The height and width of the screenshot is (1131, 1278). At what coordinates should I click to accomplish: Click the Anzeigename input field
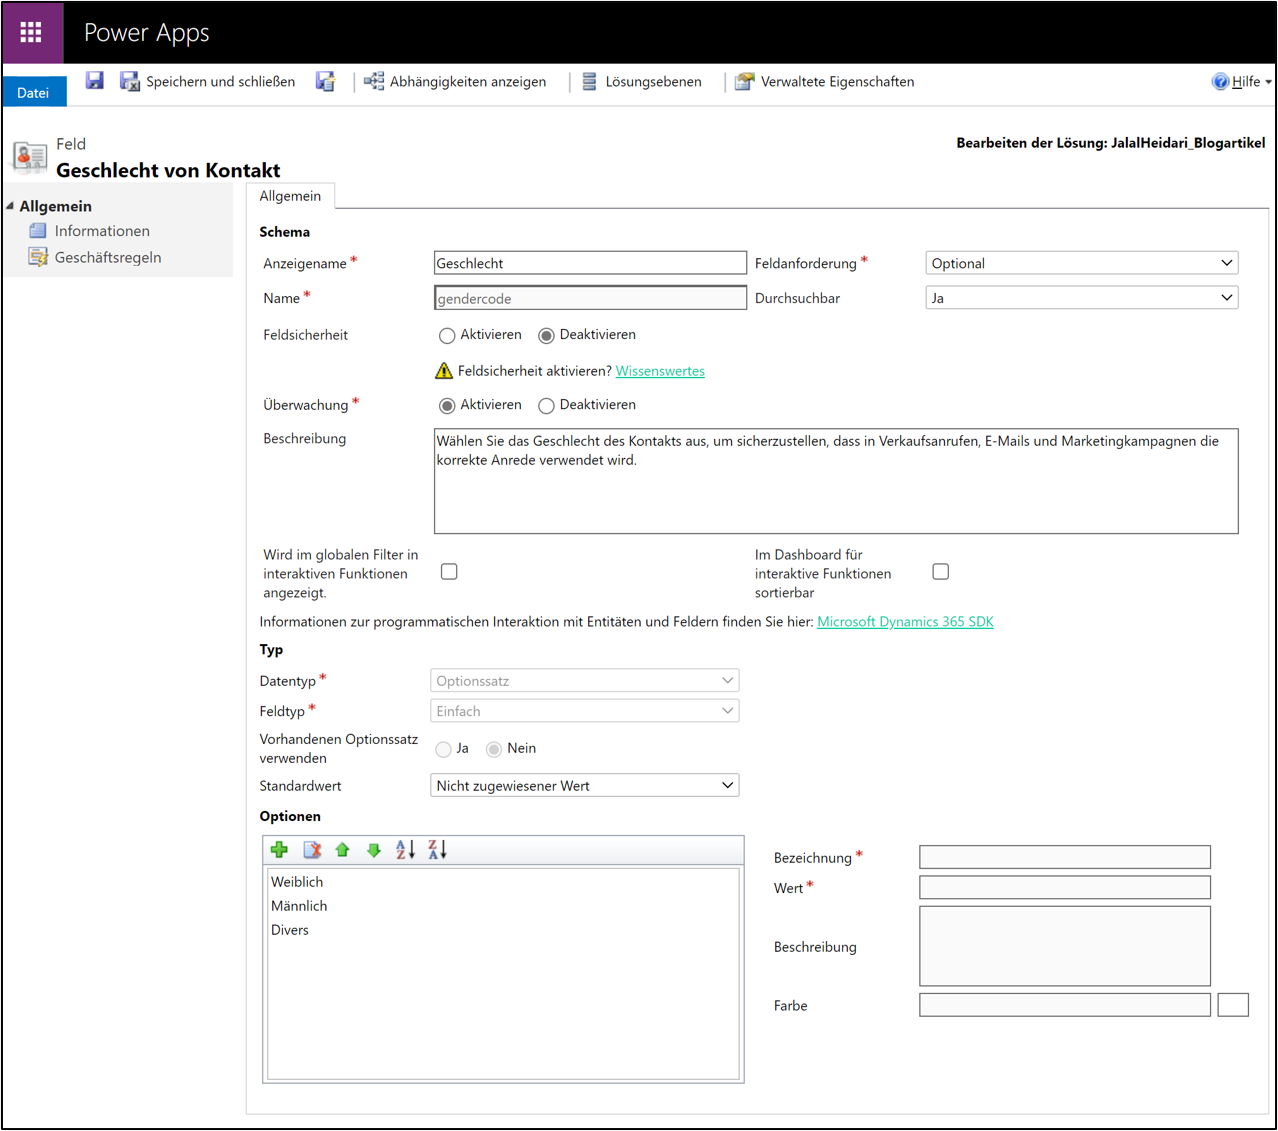pyautogui.click(x=590, y=263)
